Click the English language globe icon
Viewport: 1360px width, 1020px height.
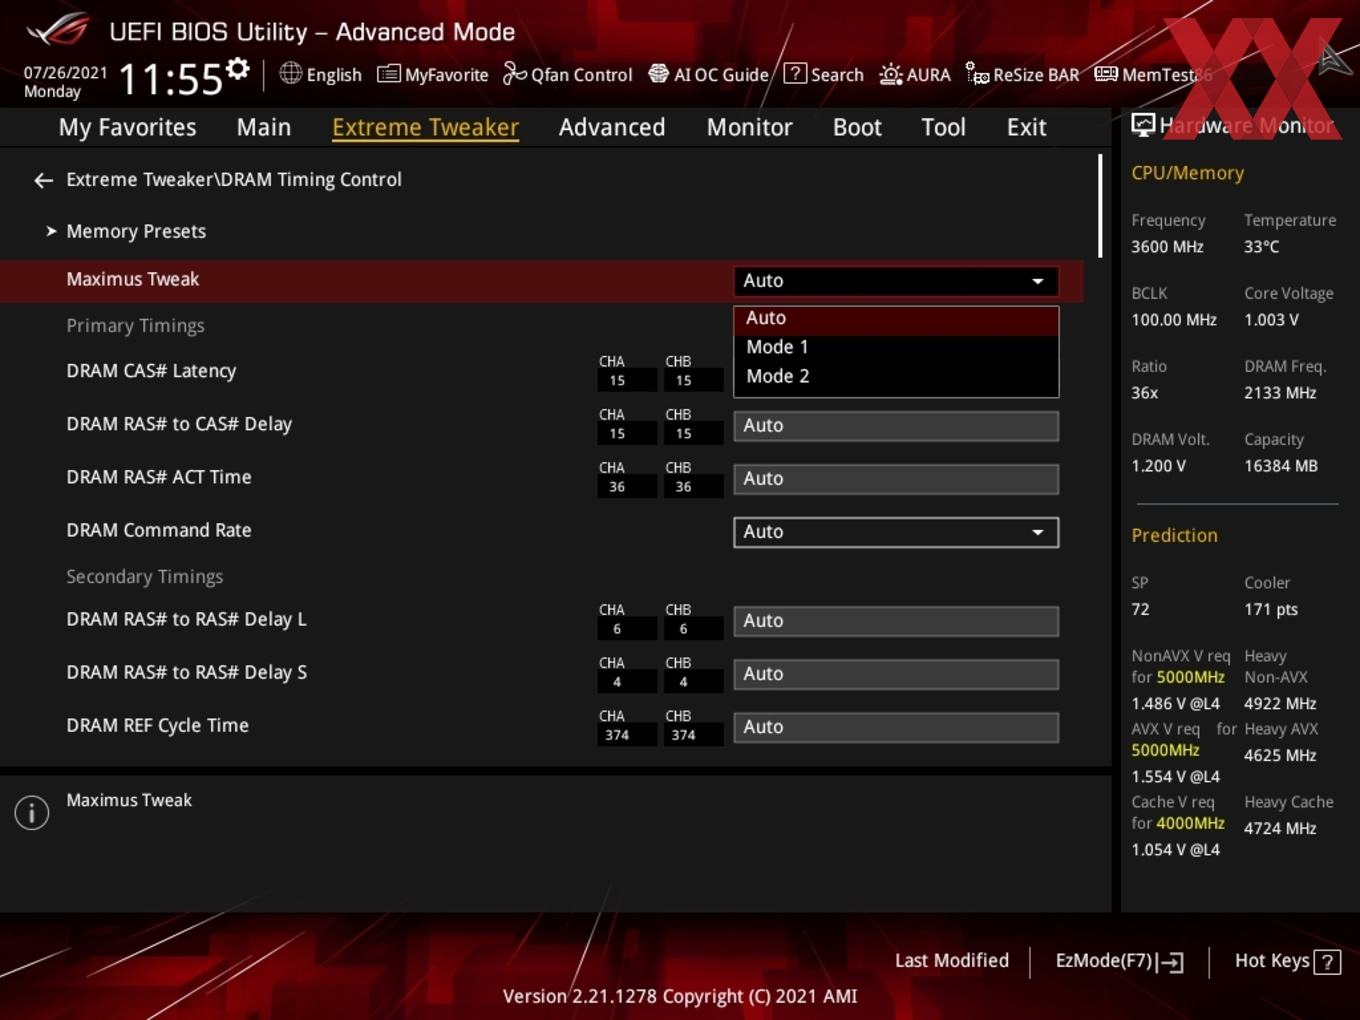pos(290,73)
